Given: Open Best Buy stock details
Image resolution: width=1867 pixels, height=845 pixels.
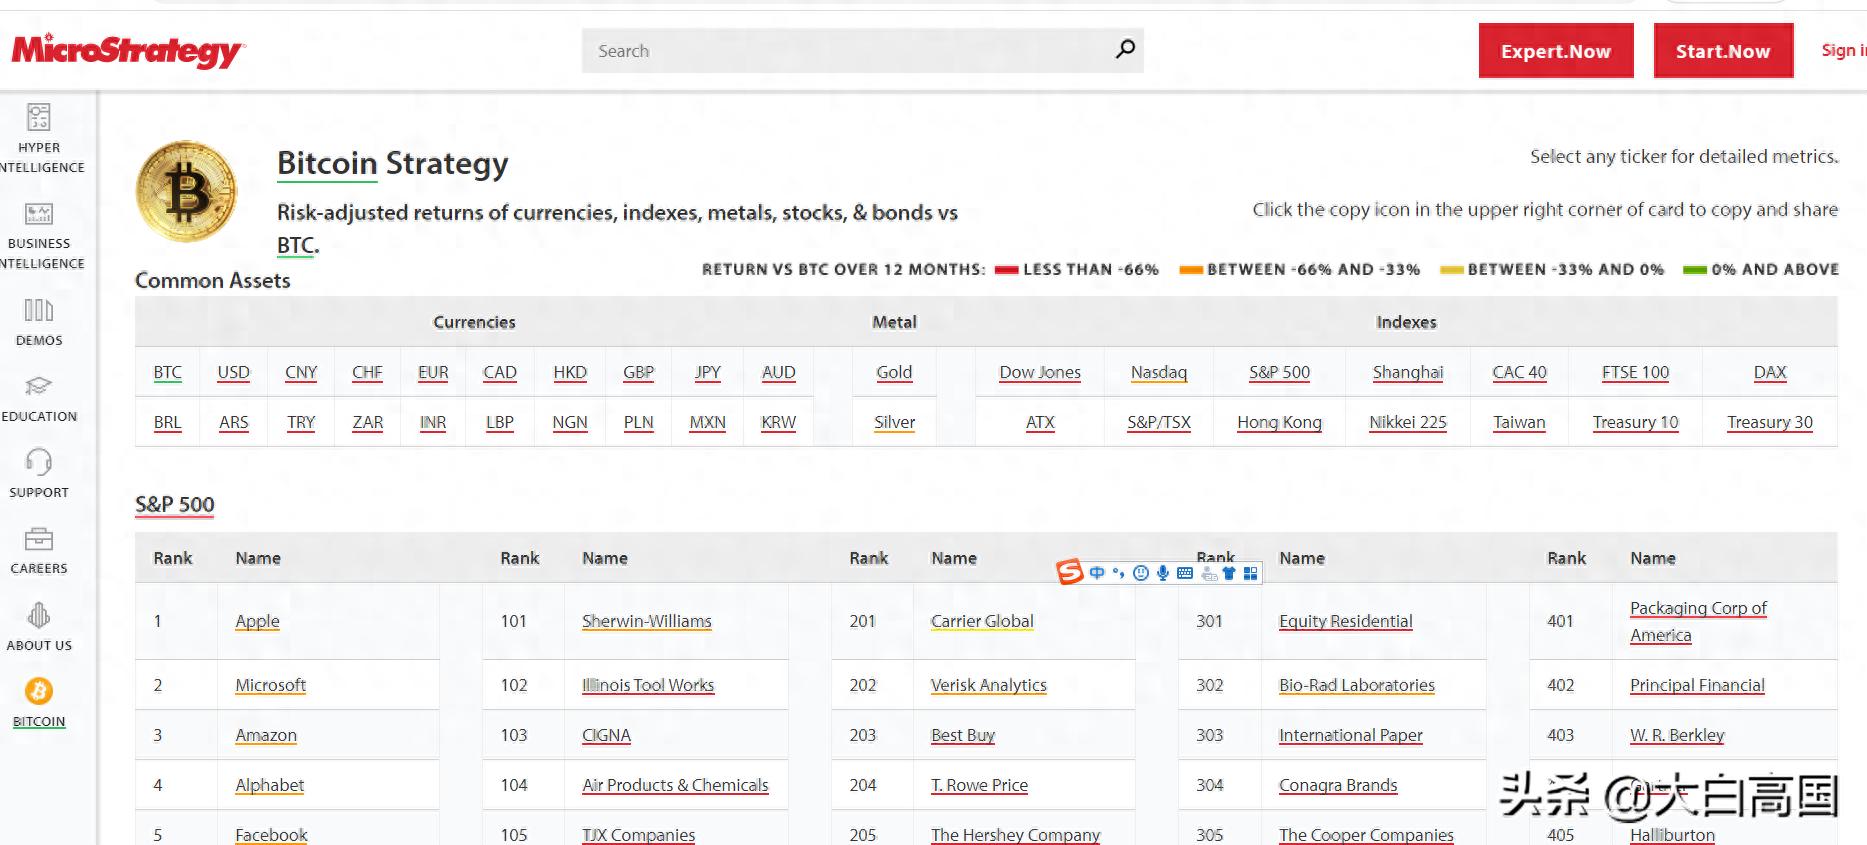Looking at the screenshot, I should [x=963, y=735].
